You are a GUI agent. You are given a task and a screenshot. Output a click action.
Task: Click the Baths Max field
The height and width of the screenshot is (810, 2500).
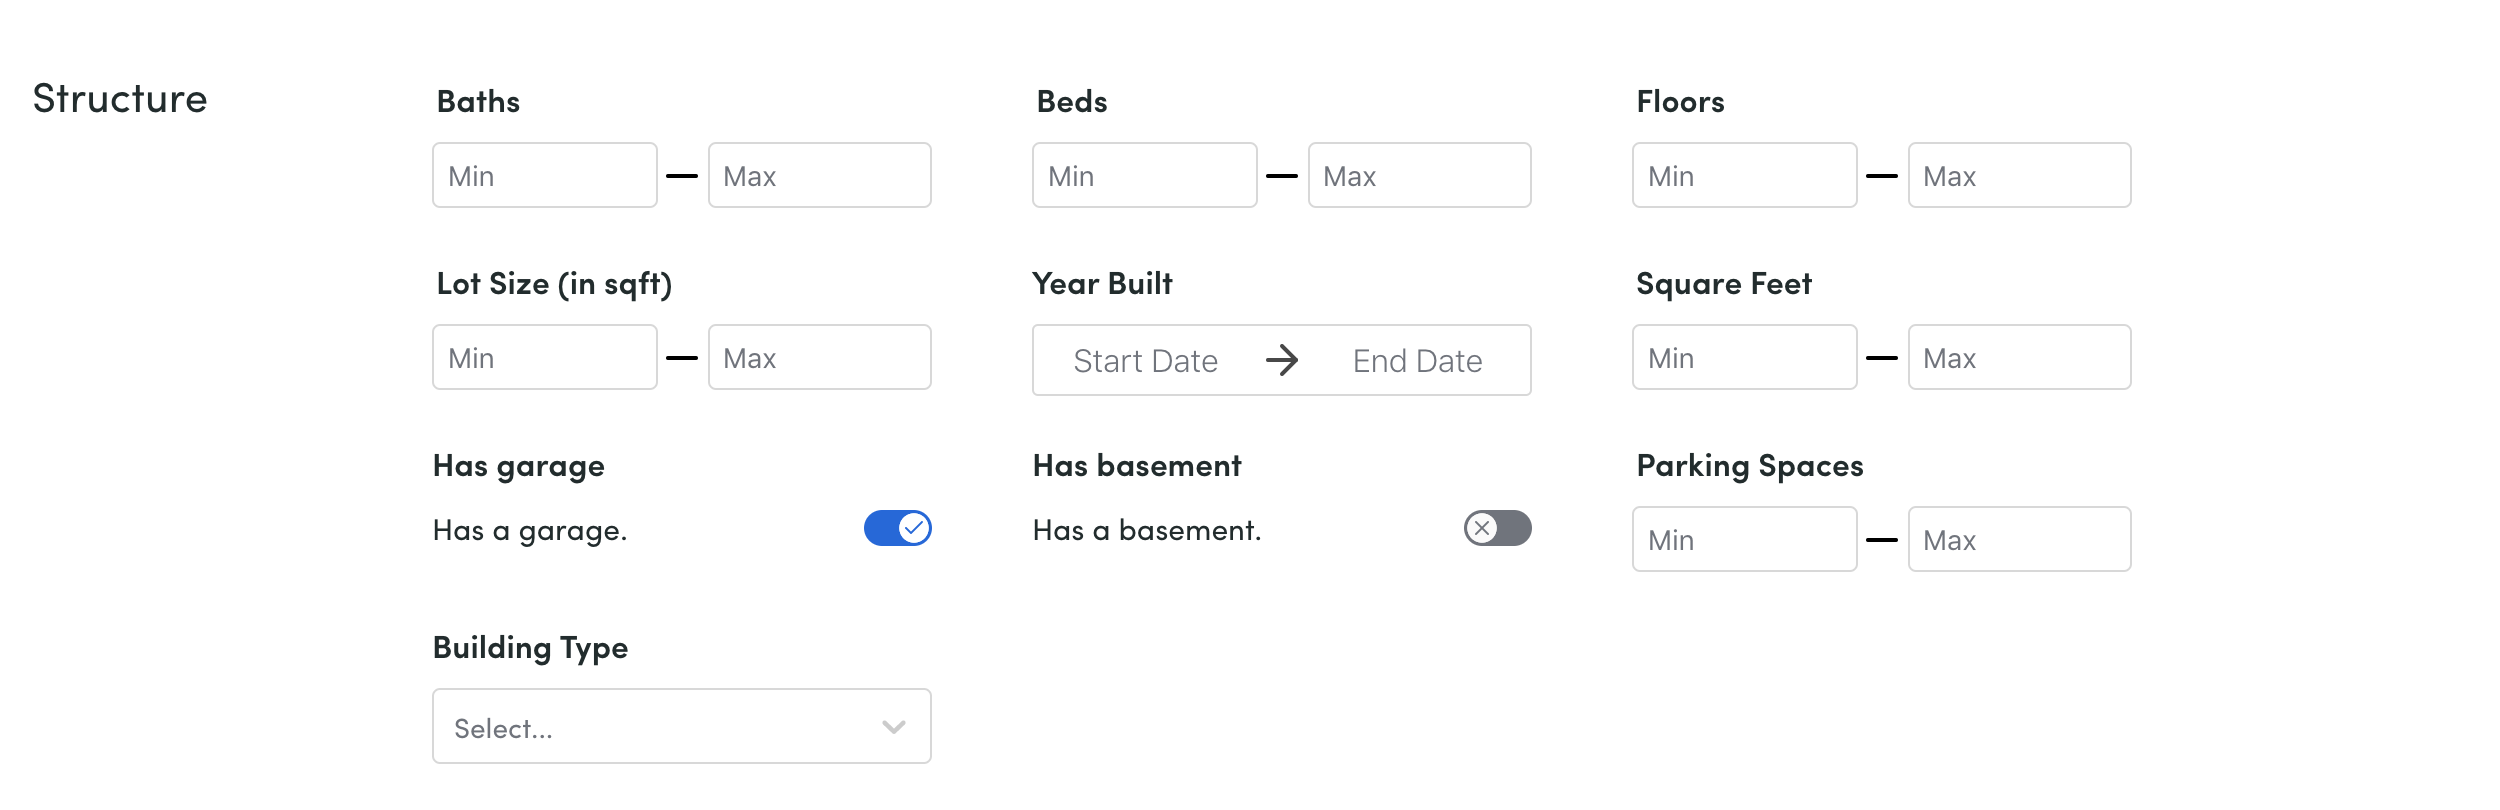click(x=819, y=176)
